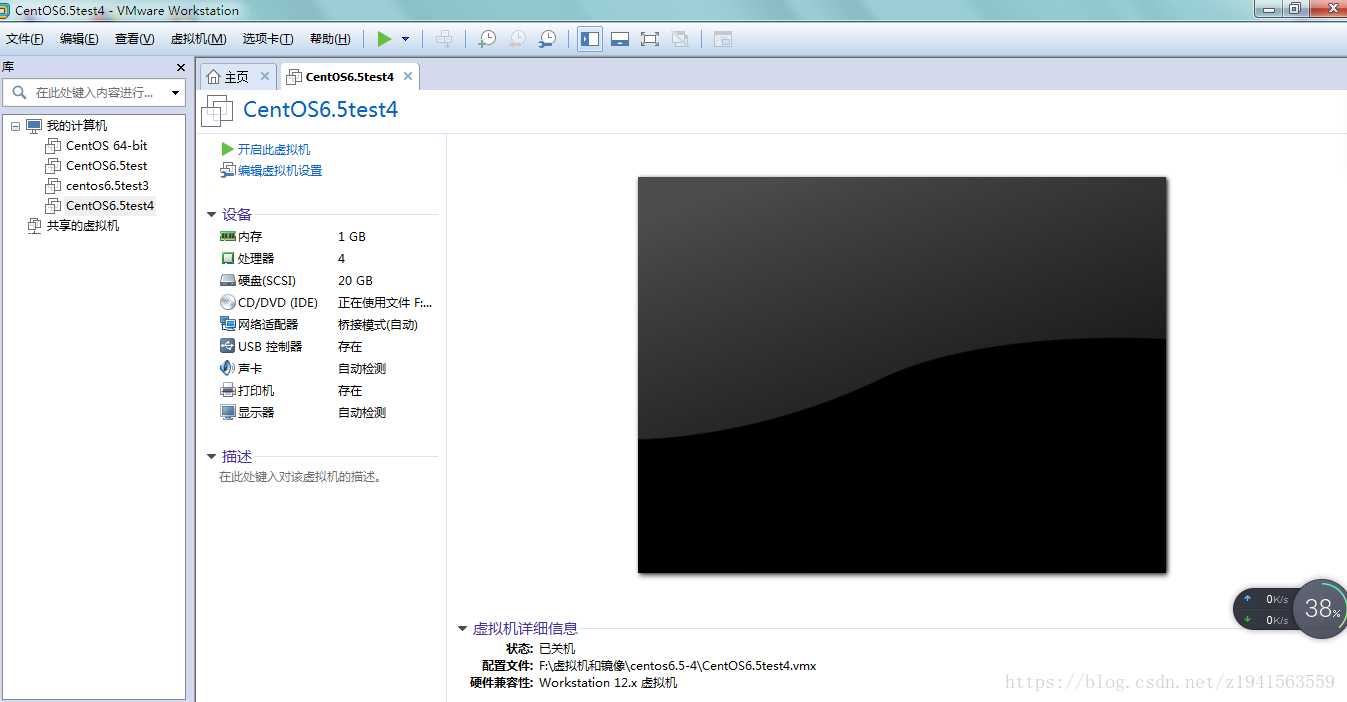Click the 硬盘(SCSI) hard disk icon
1347x702 pixels.
point(227,281)
